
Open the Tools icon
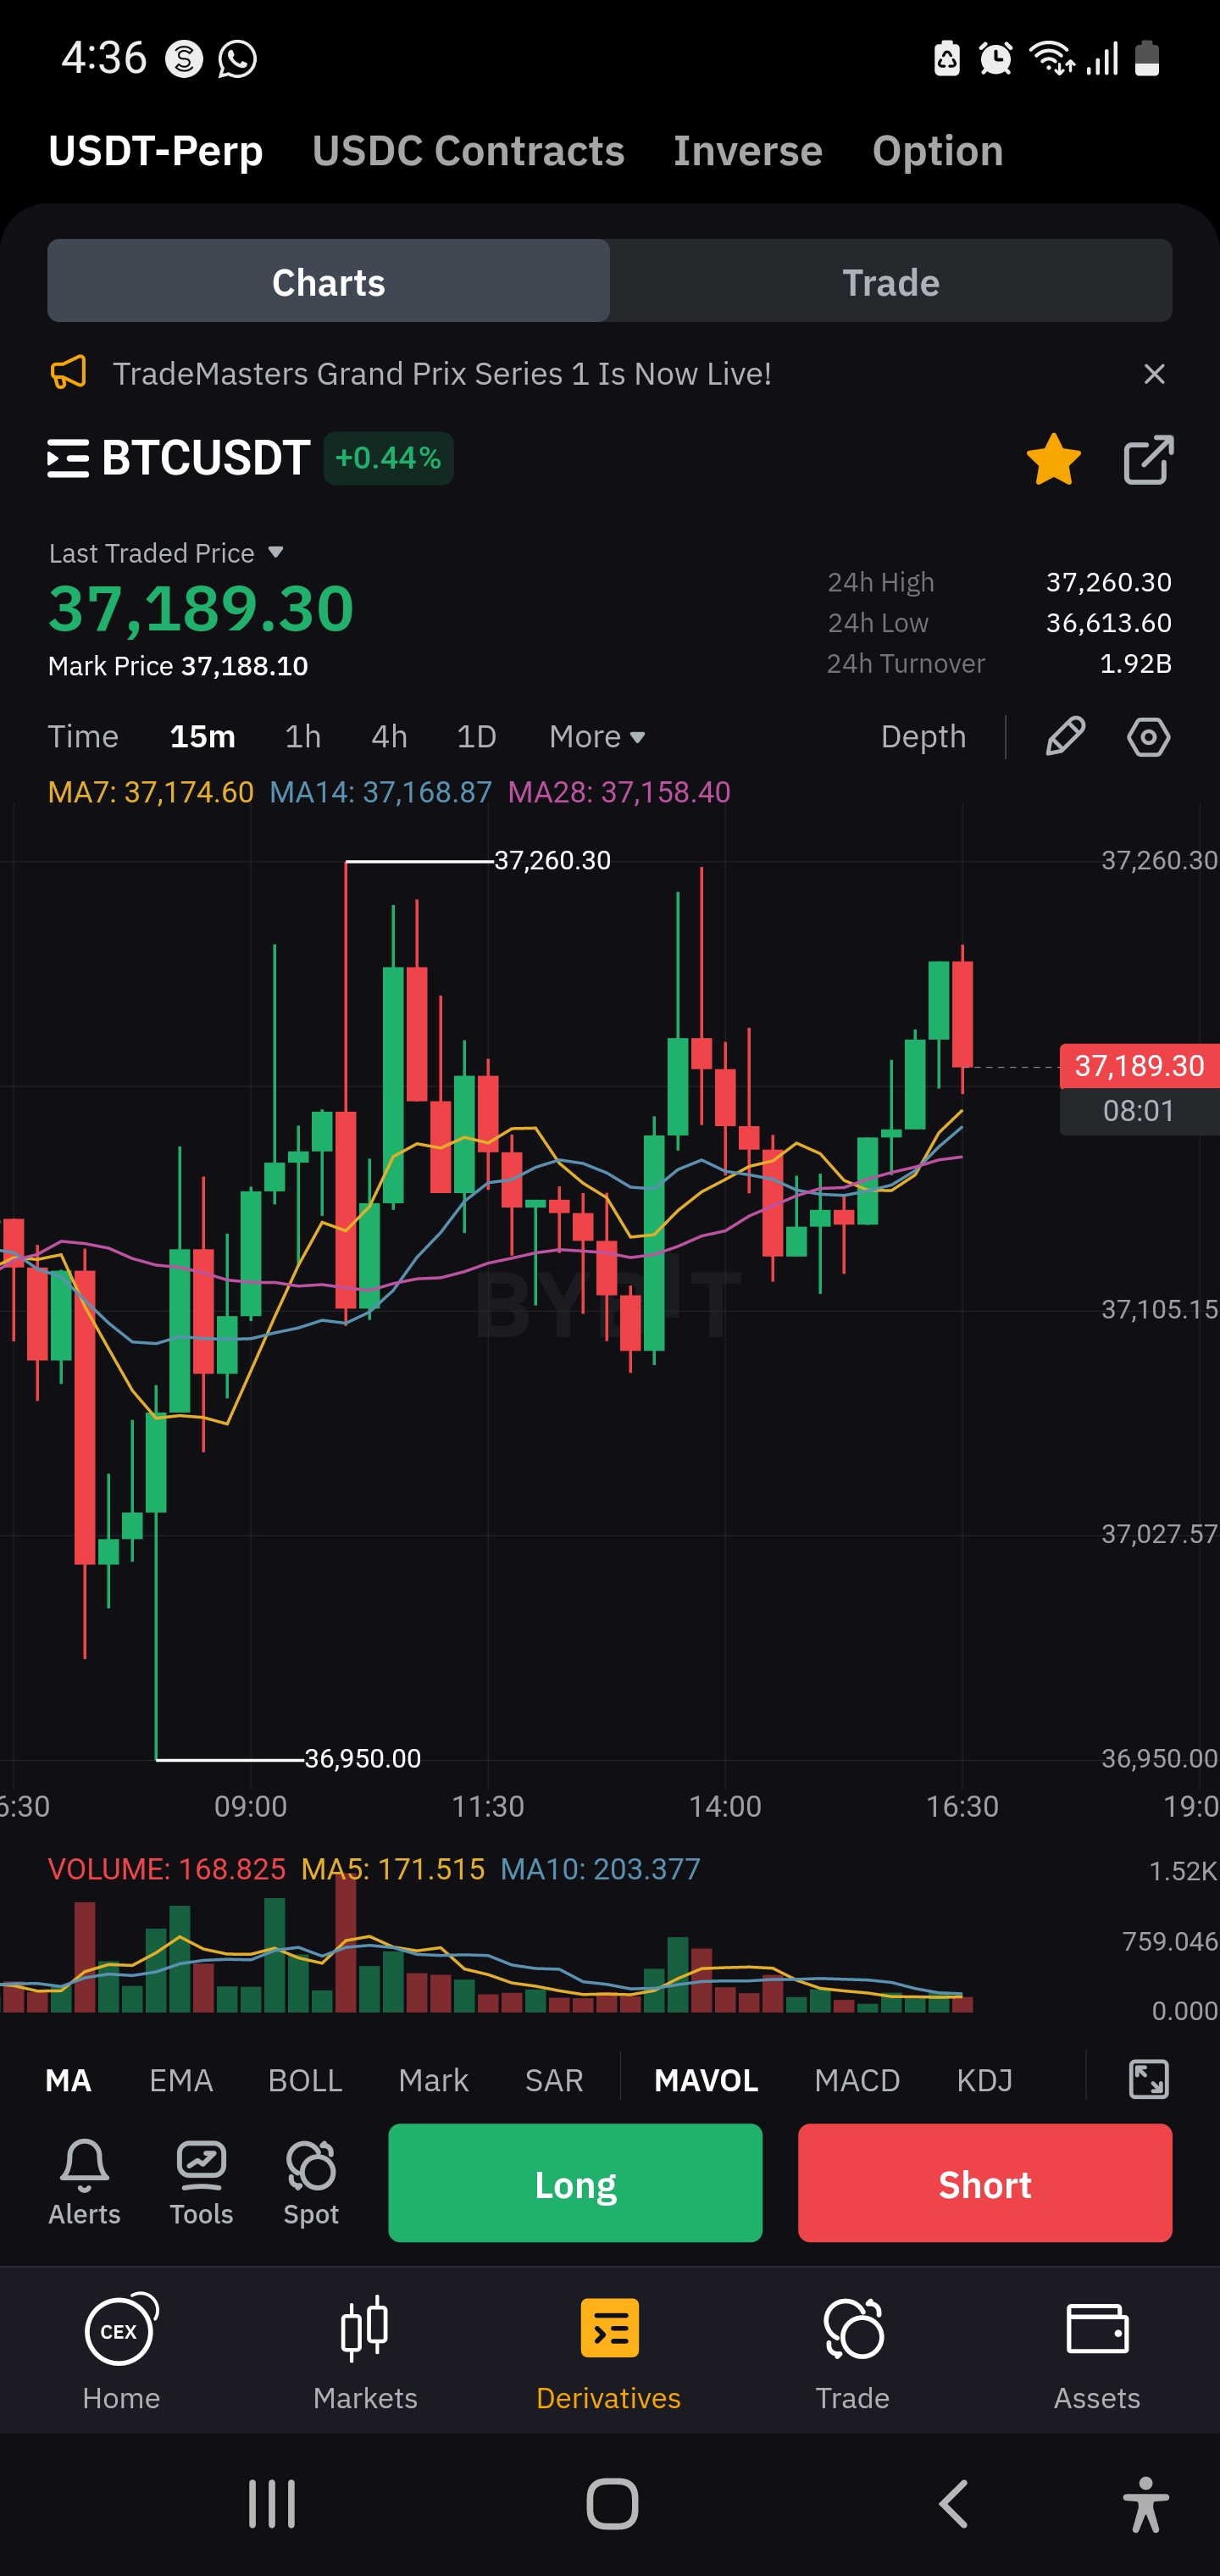[x=201, y=2183]
